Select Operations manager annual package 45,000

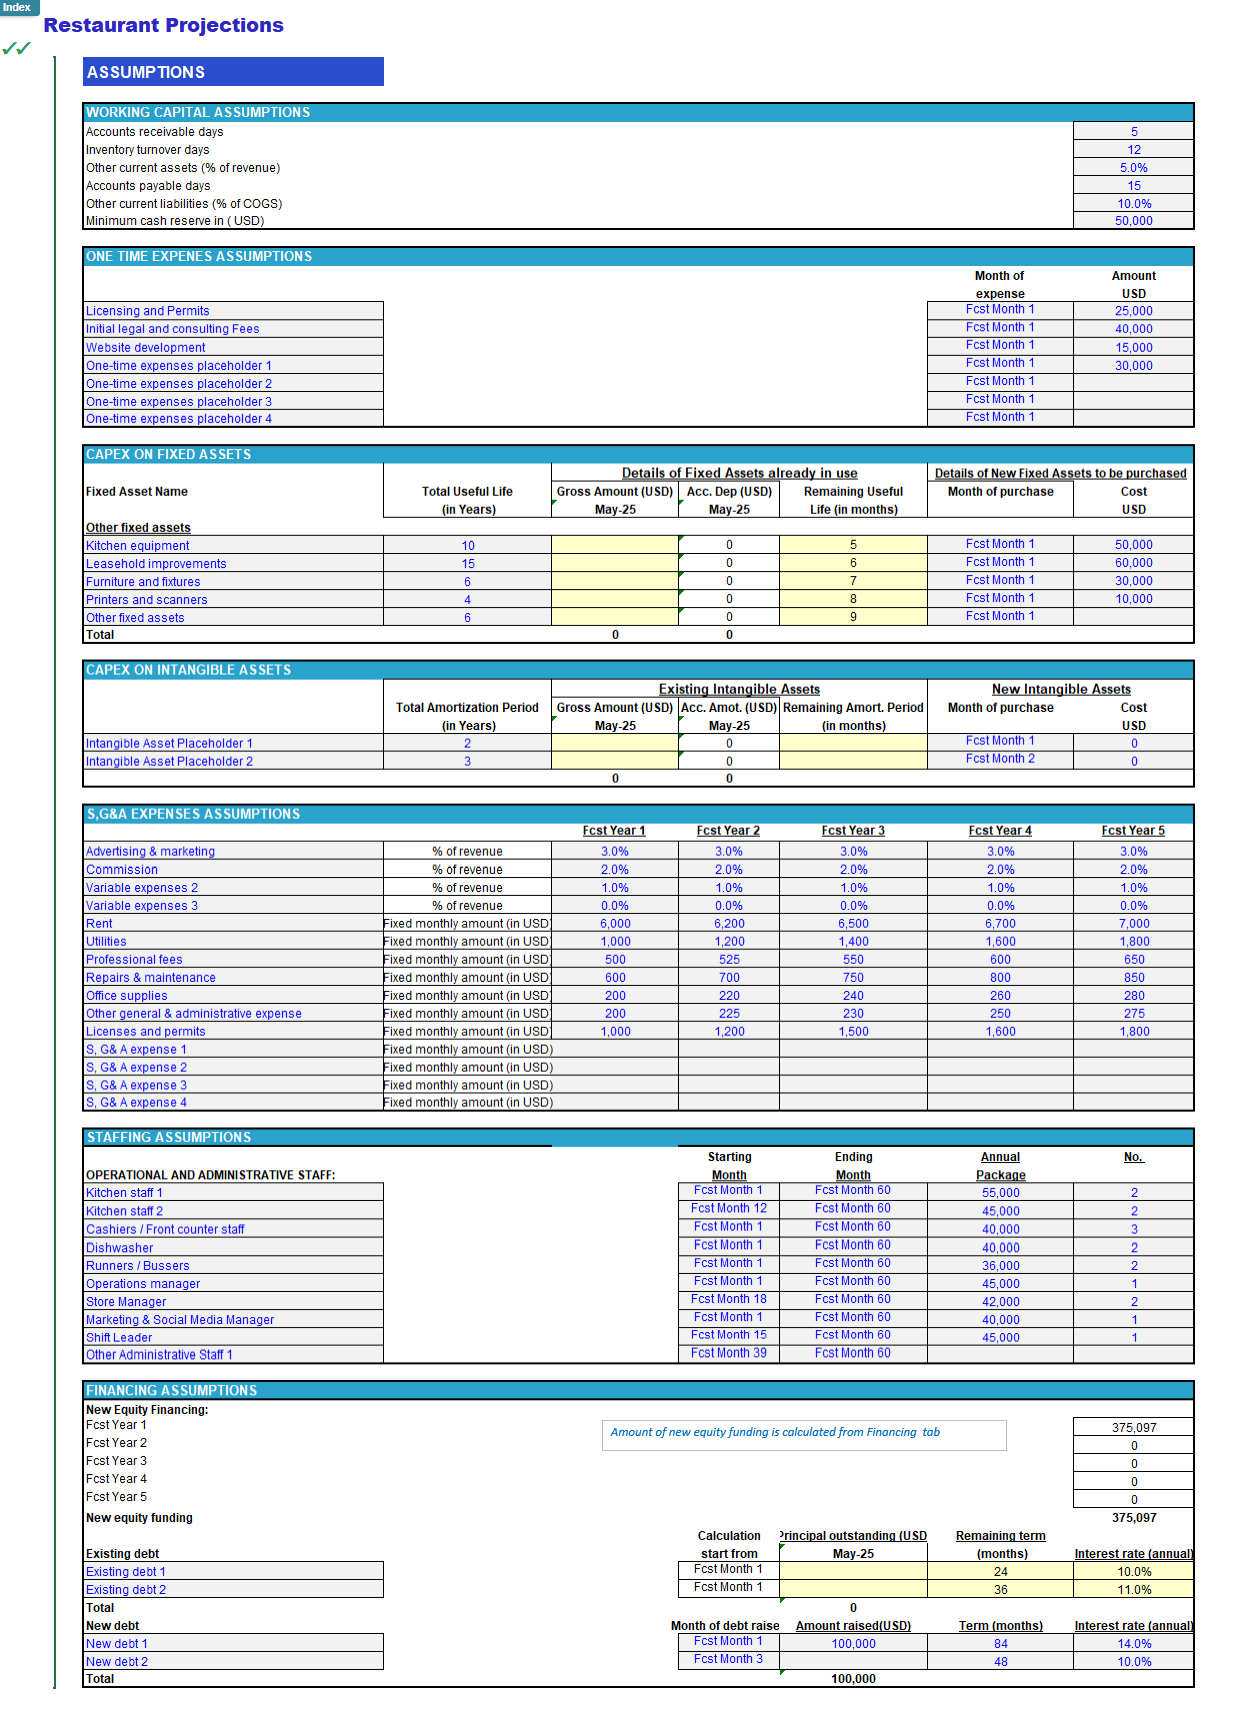[x=1000, y=1284]
